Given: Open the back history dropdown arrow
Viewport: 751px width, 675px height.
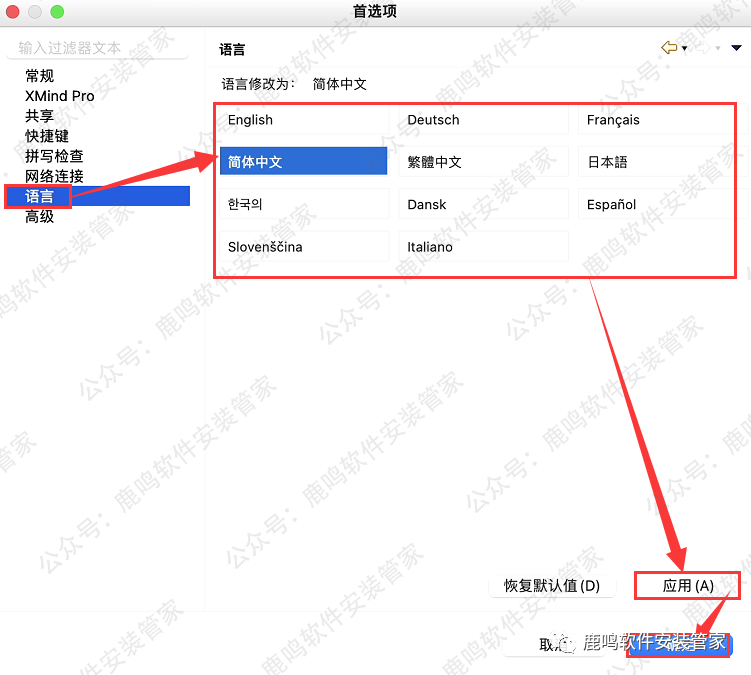Looking at the screenshot, I should pyautogui.click(x=685, y=49).
